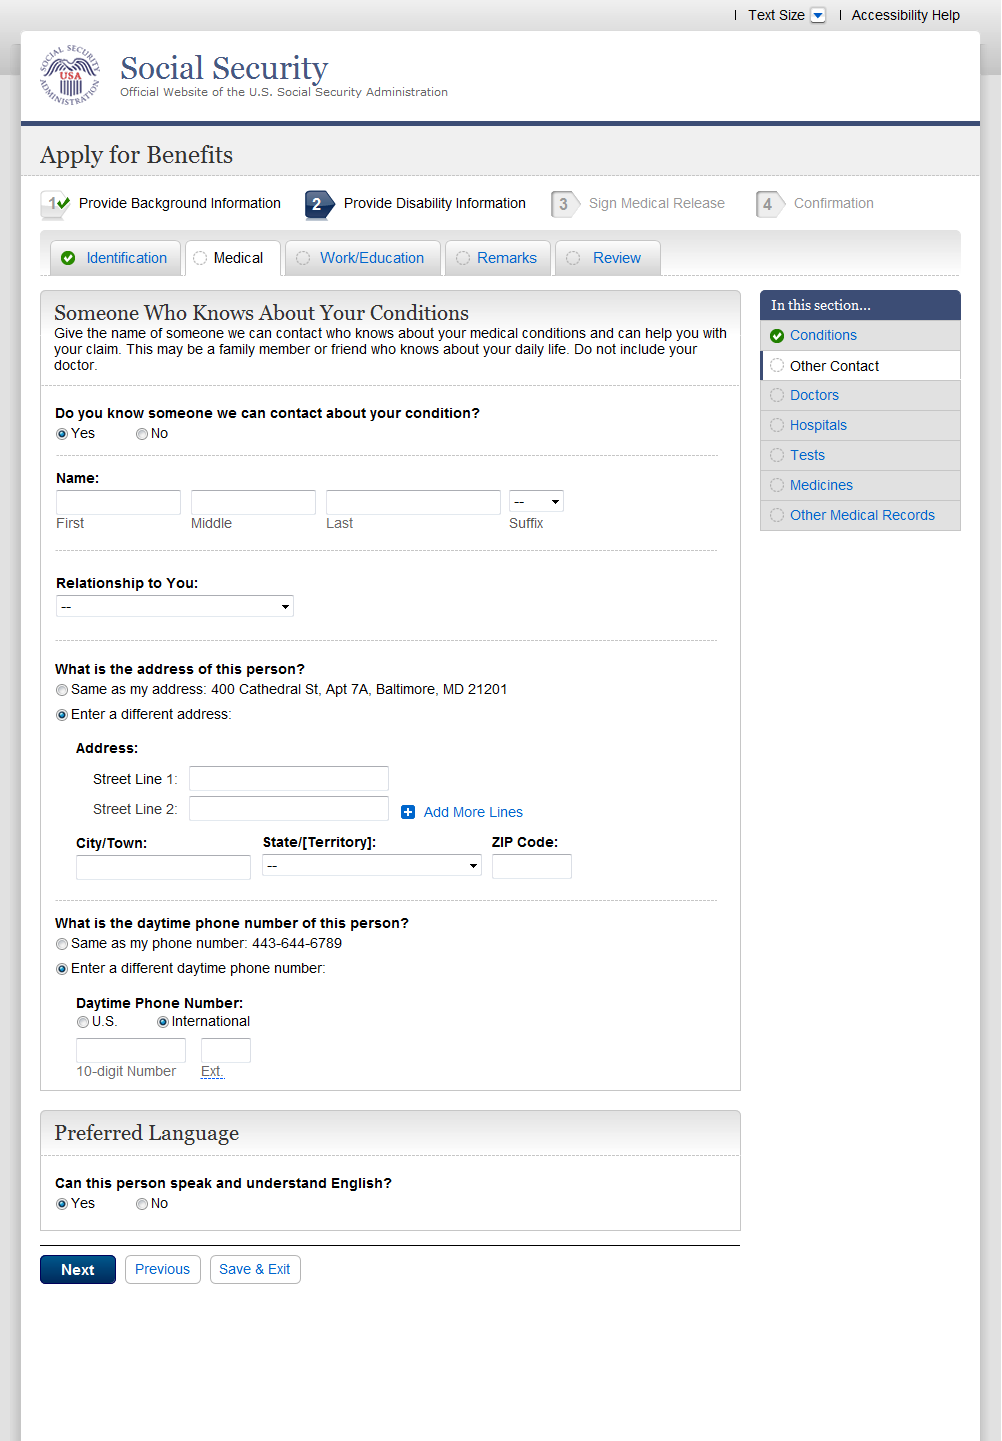Image resolution: width=1002 pixels, height=1441 pixels.
Task: Click the Text Size arrow icon
Action: (818, 15)
